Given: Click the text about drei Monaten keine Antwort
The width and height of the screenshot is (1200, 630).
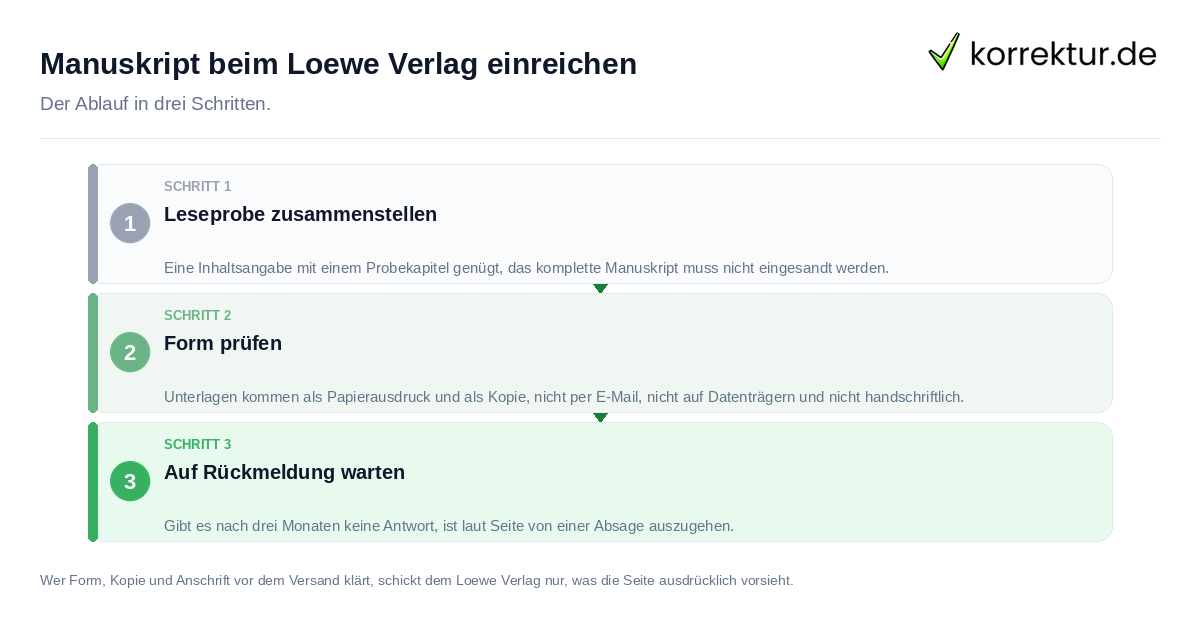Looking at the screenshot, I should click(449, 526).
